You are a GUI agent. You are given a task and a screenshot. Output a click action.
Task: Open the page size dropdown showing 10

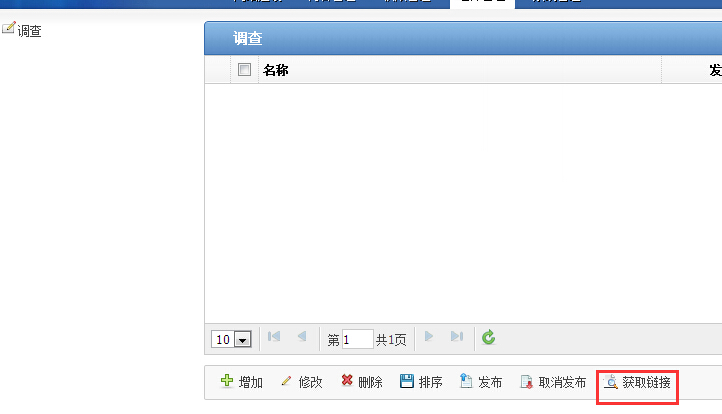(231, 340)
